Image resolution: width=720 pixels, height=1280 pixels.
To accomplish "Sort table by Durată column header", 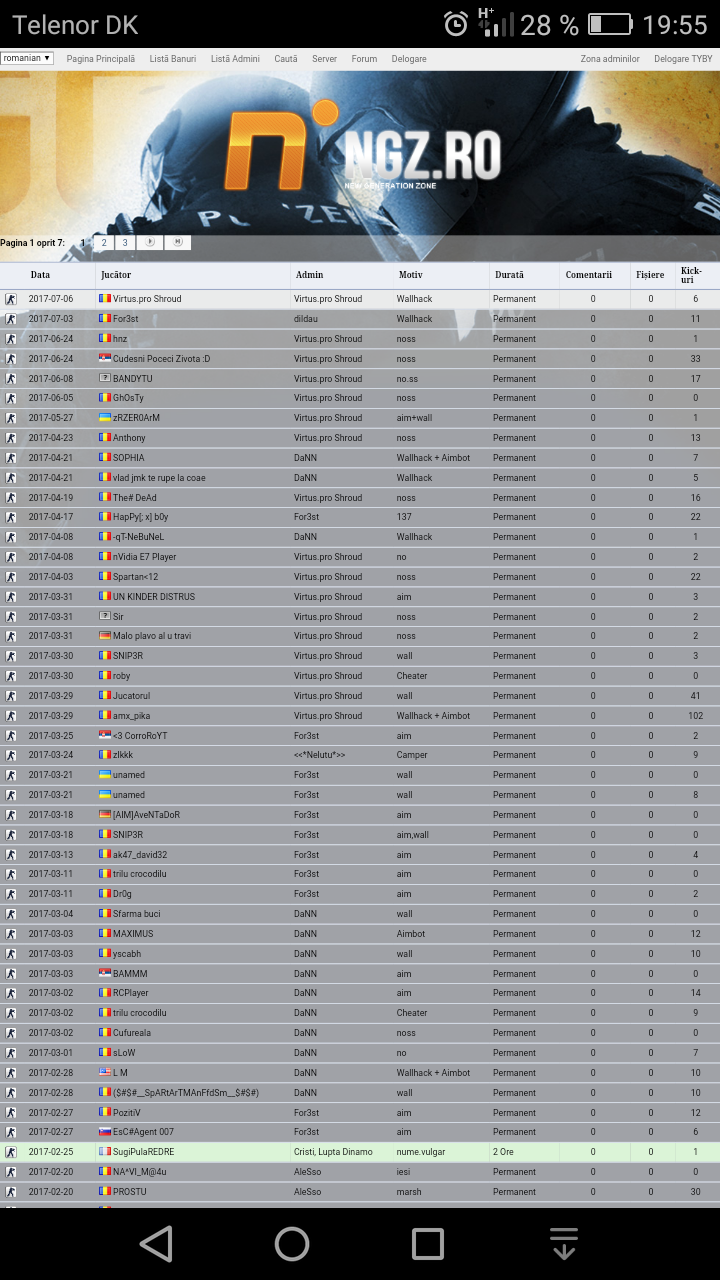I will tap(509, 275).
